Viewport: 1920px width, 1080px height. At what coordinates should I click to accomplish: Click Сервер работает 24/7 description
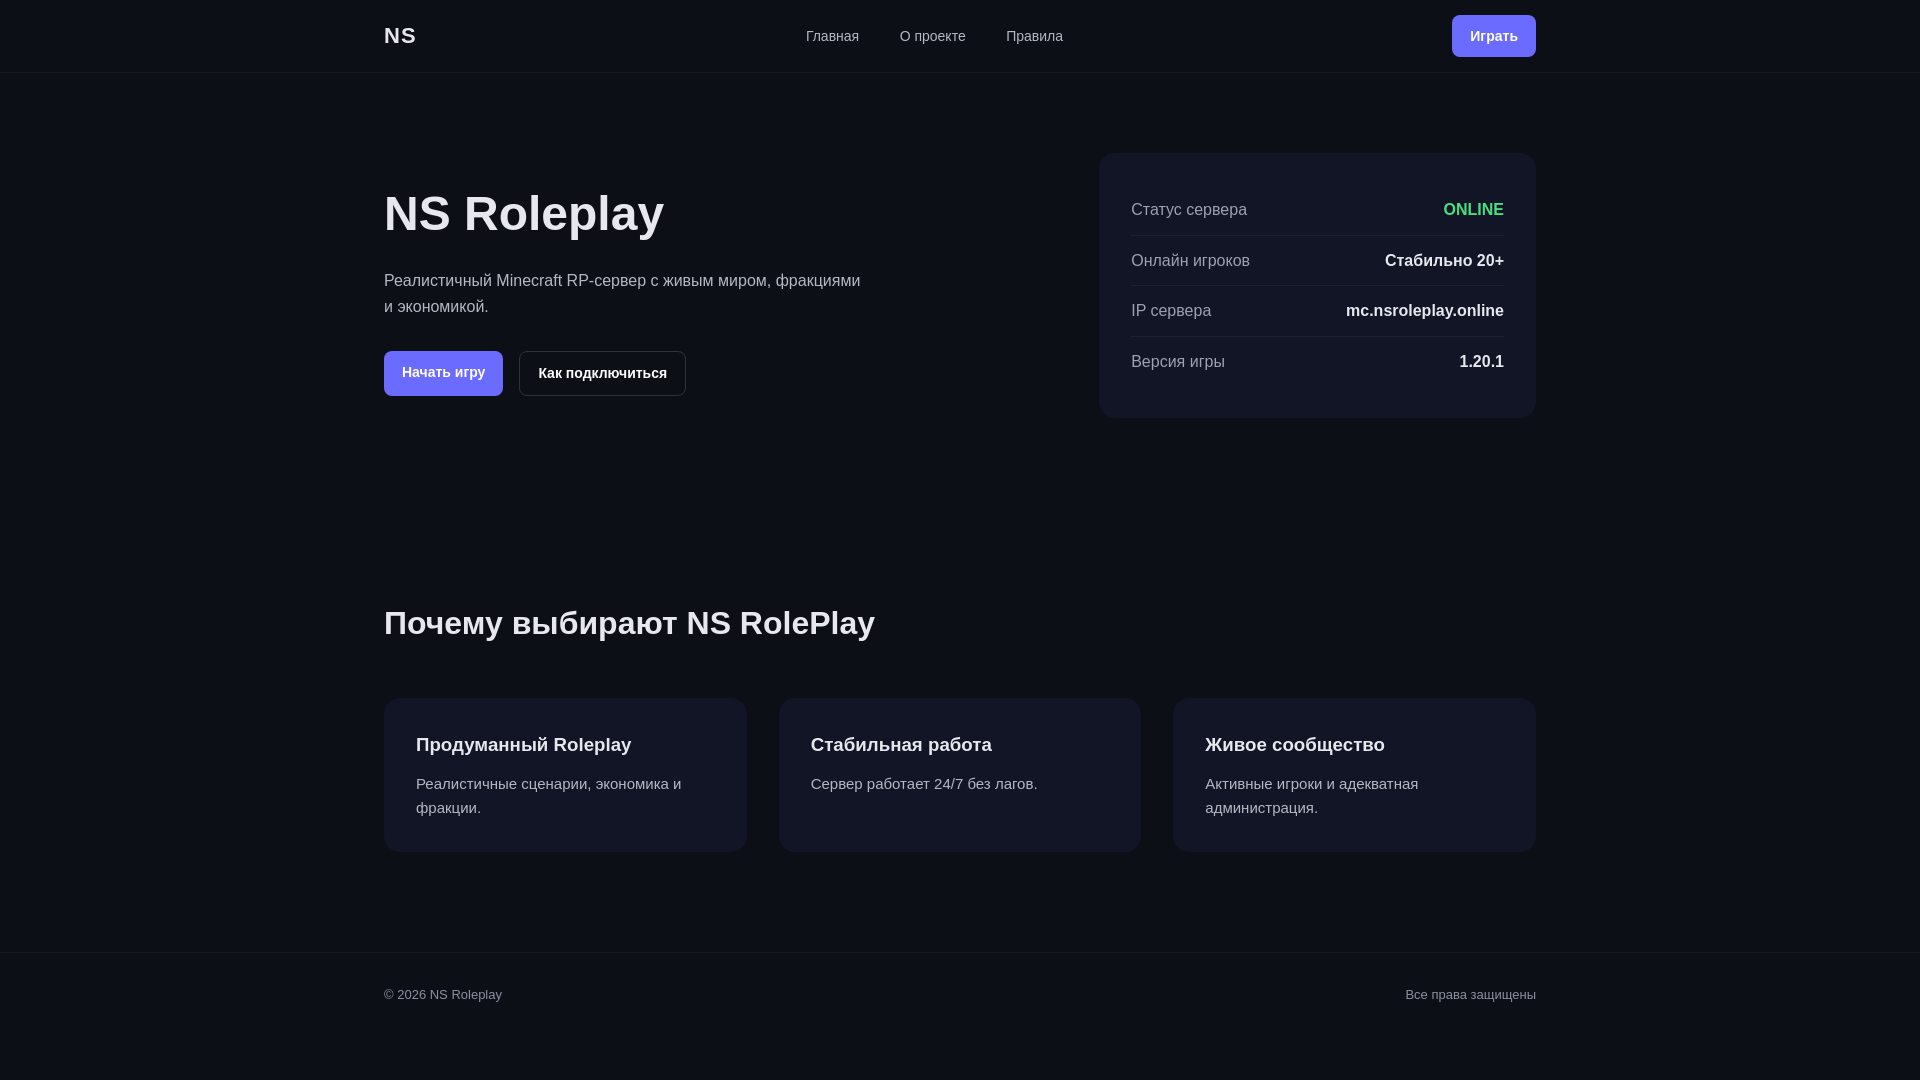[924, 784]
